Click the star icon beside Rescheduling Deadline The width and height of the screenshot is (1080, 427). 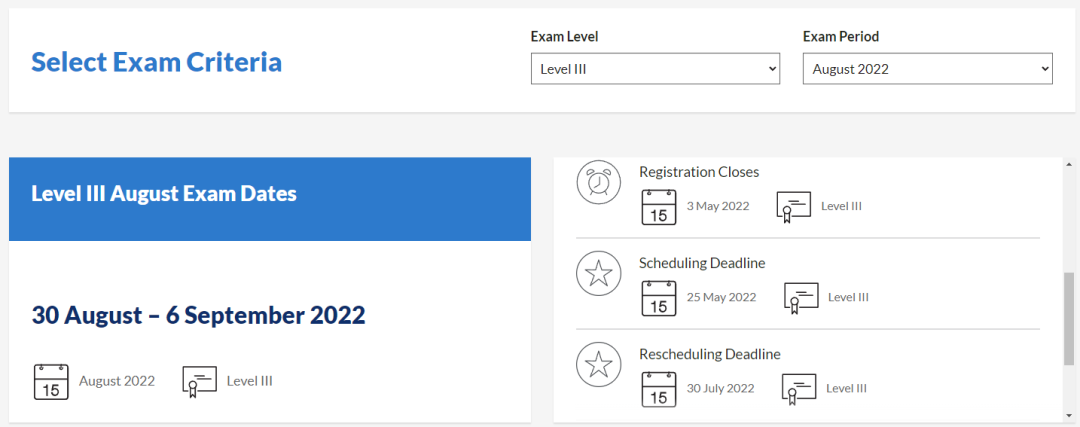click(598, 365)
